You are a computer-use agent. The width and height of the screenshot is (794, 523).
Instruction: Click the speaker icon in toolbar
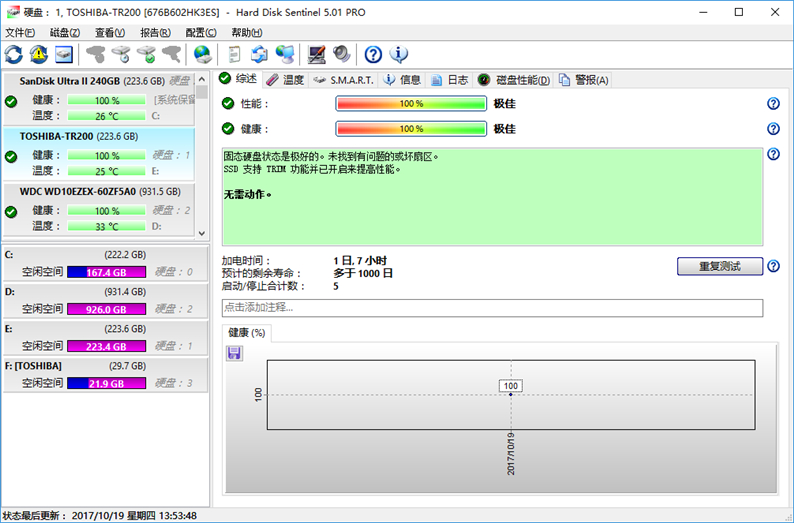pyautogui.click(x=341, y=54)
